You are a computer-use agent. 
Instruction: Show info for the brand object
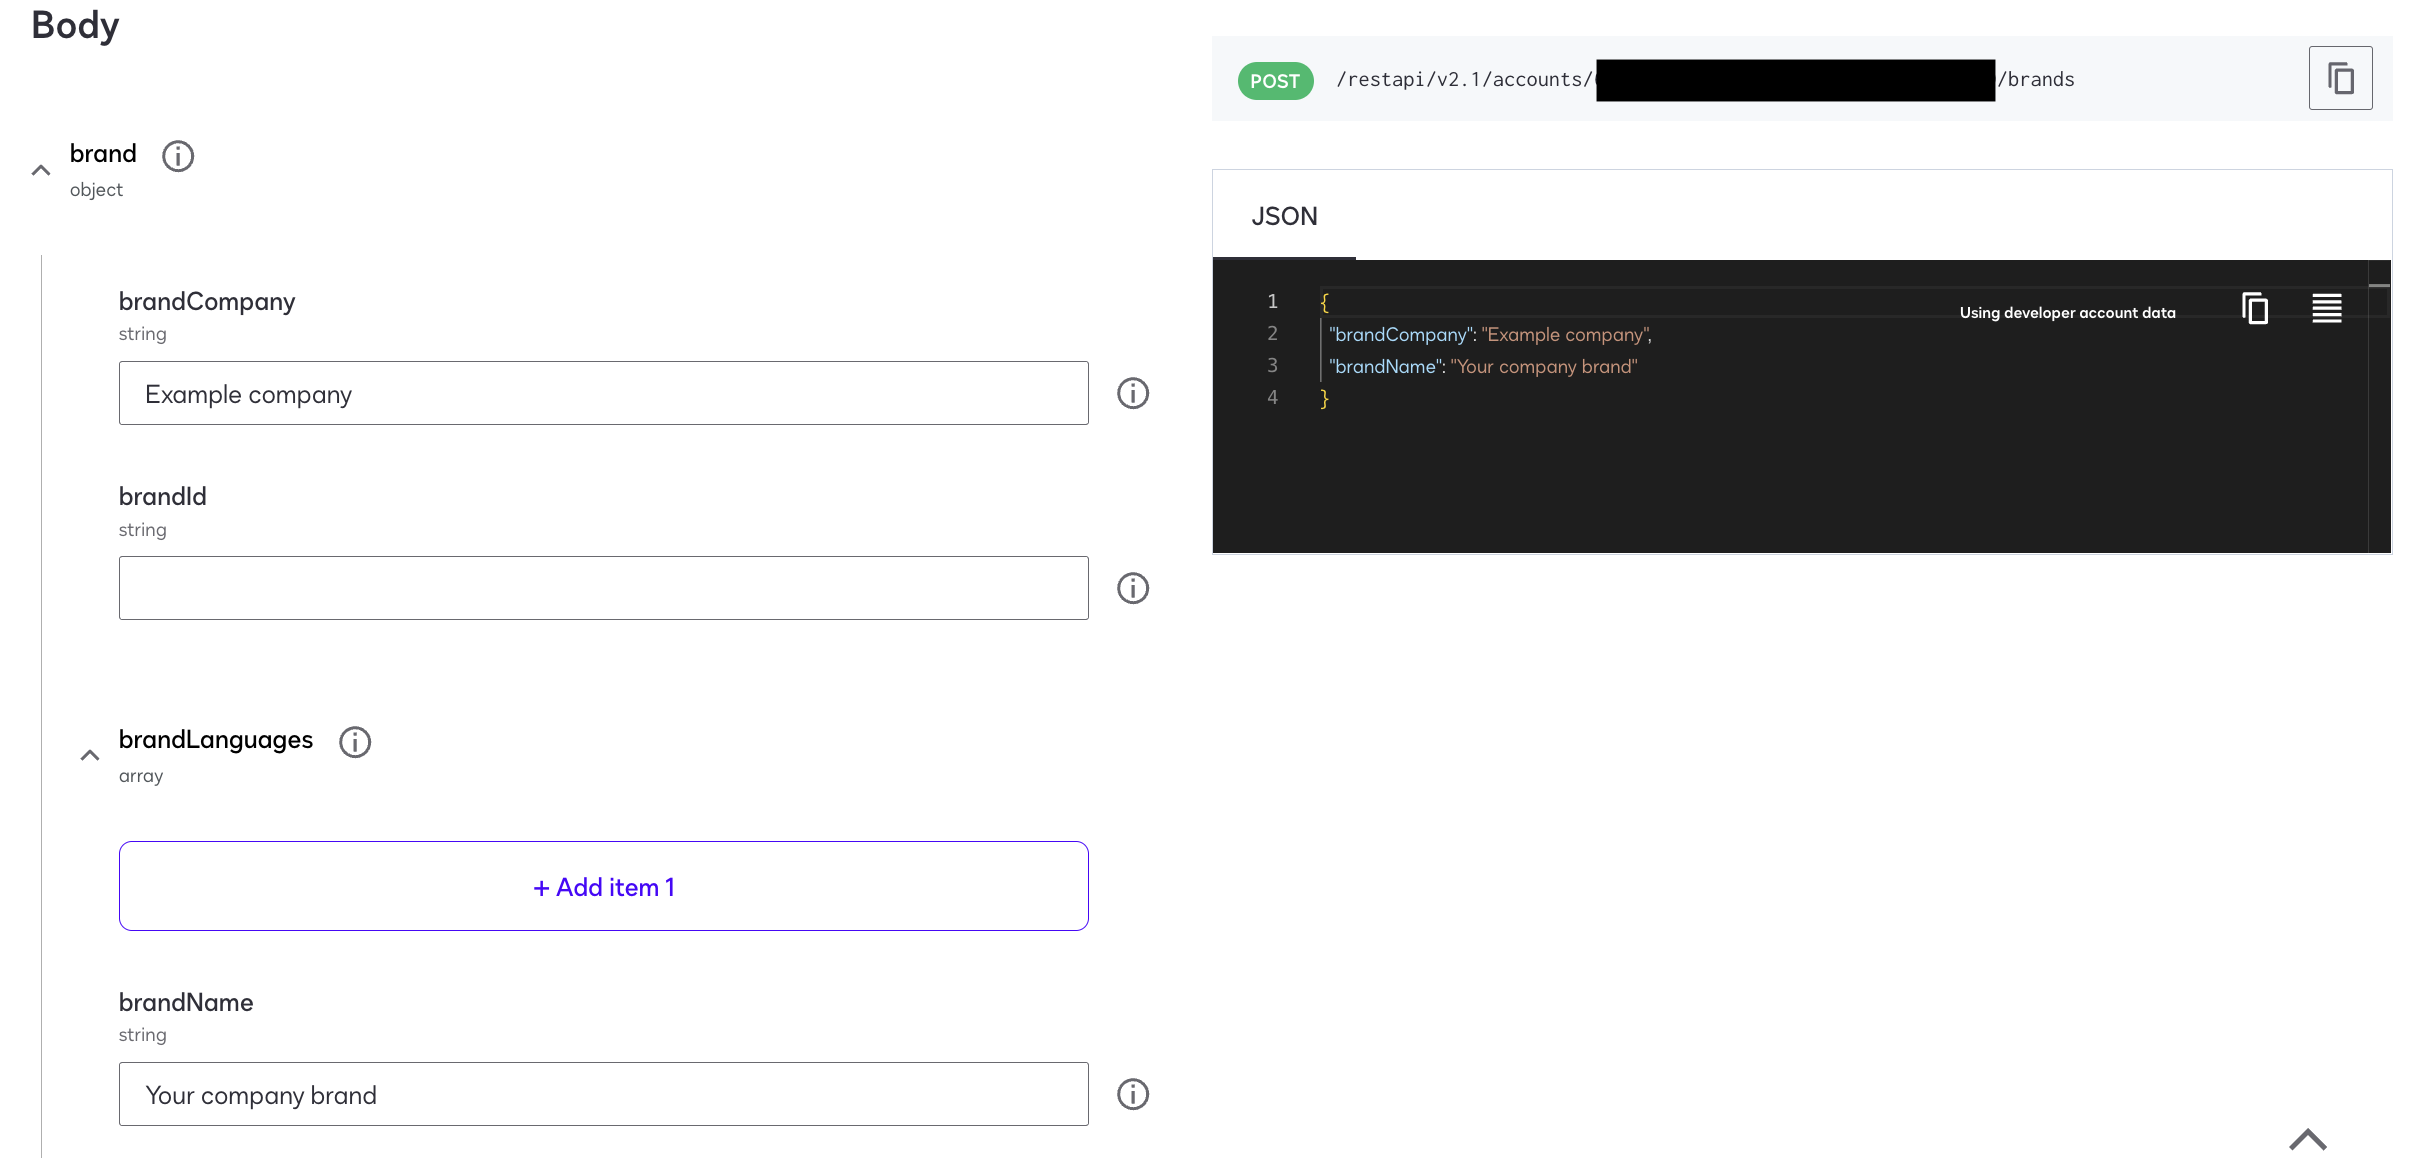pyautogui.click(x=178, y=156)
